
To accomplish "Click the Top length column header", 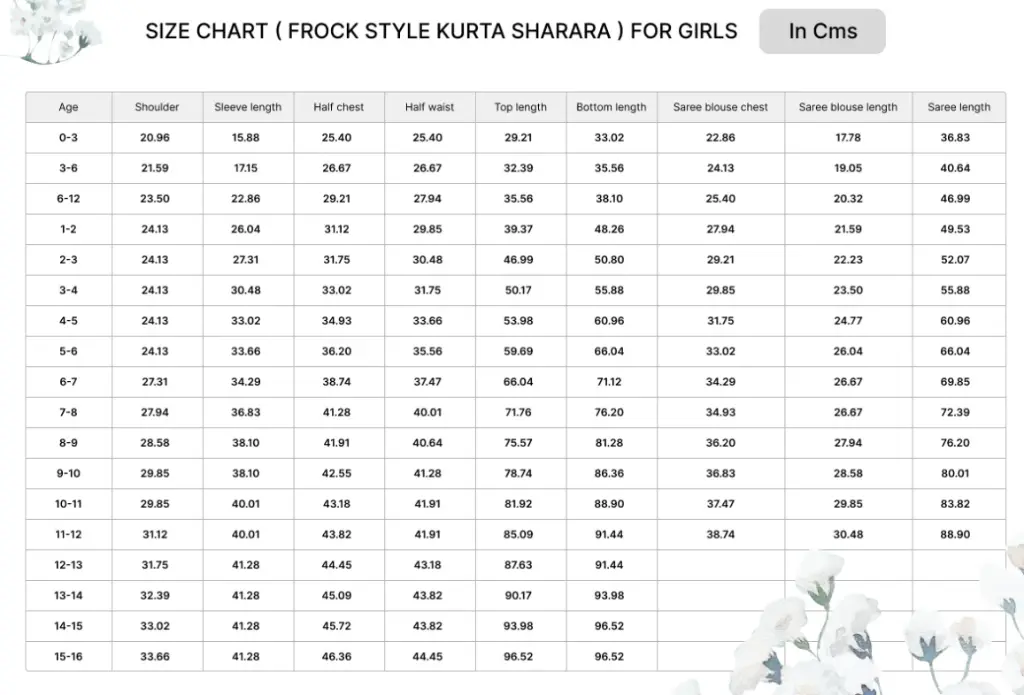I will (520, 107).
